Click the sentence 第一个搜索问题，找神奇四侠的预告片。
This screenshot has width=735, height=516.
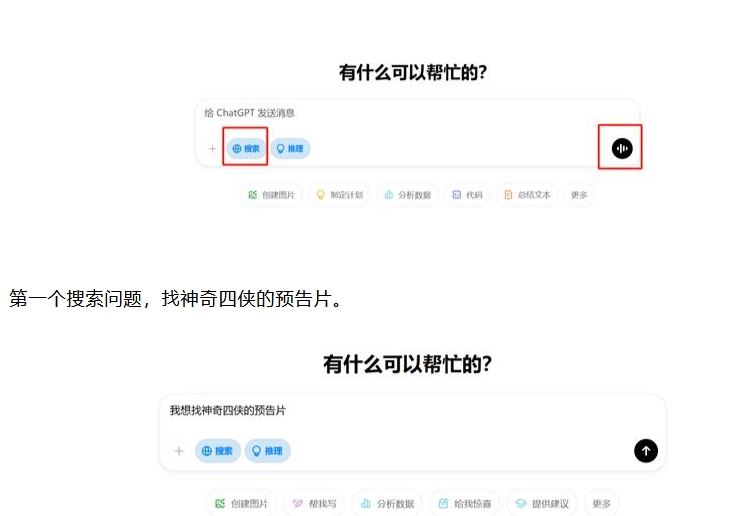pyautogui.click(x=176, y=299)
